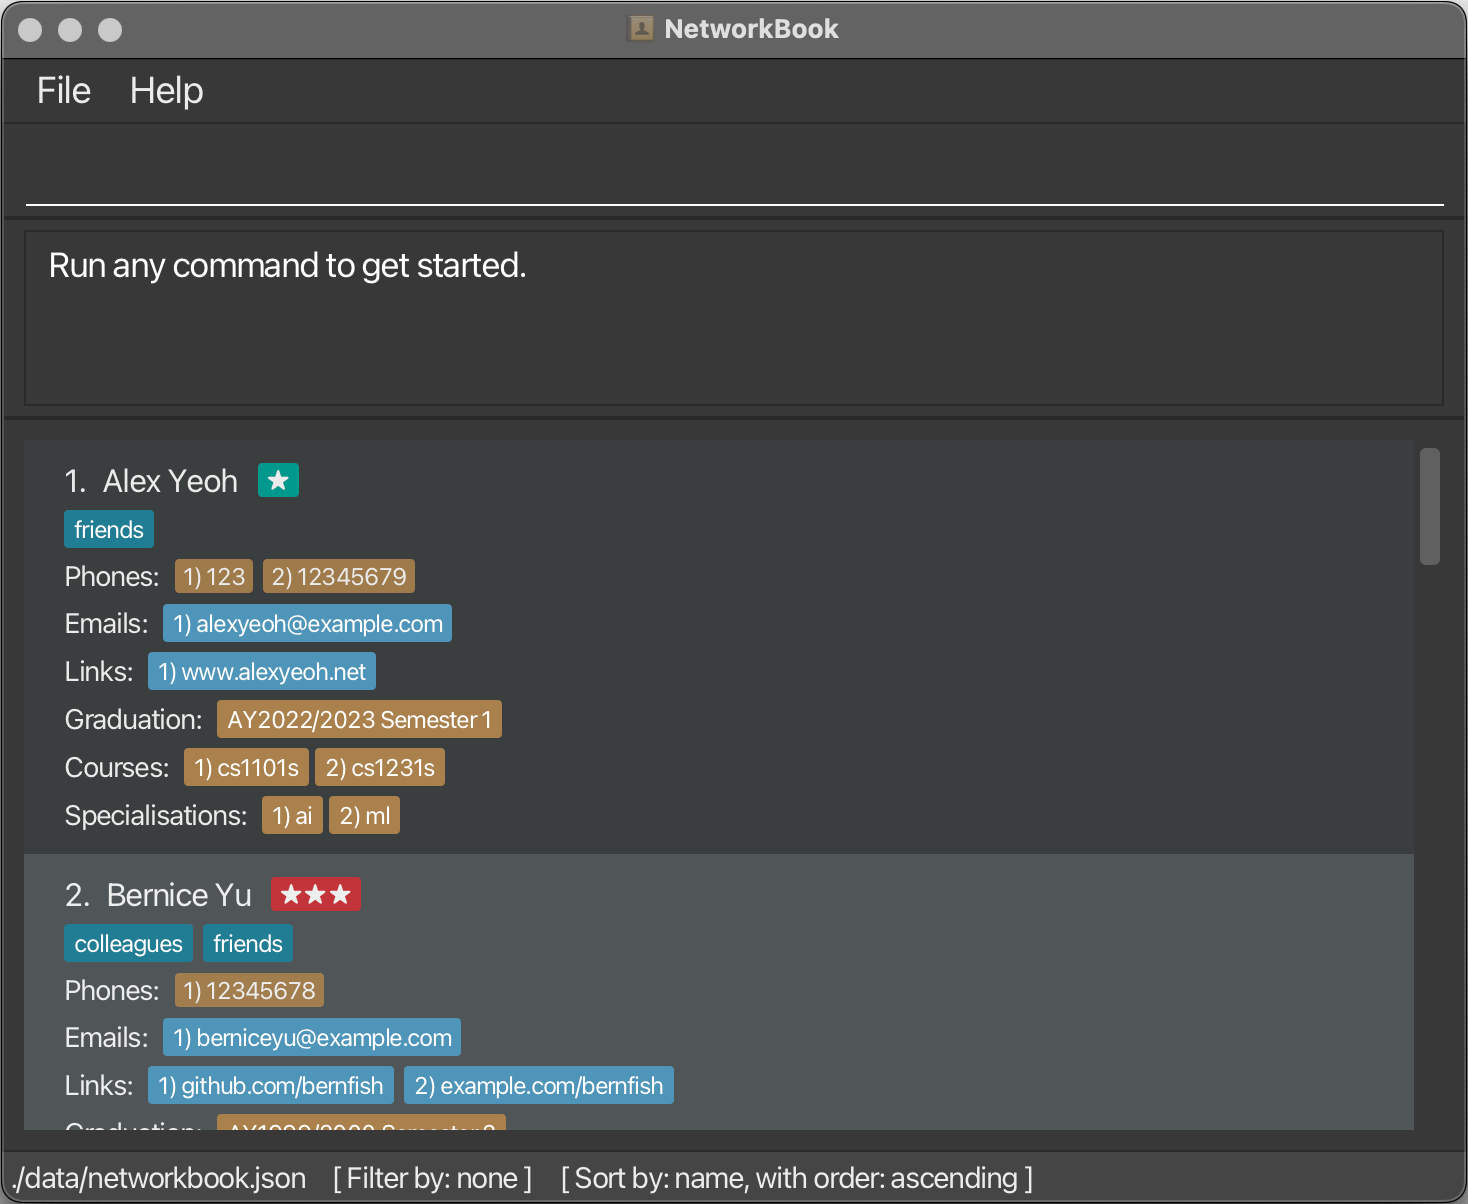Click Alex Yeoh's phone 123
This screenshot has width=1468, height=1204.
point(214,576)
